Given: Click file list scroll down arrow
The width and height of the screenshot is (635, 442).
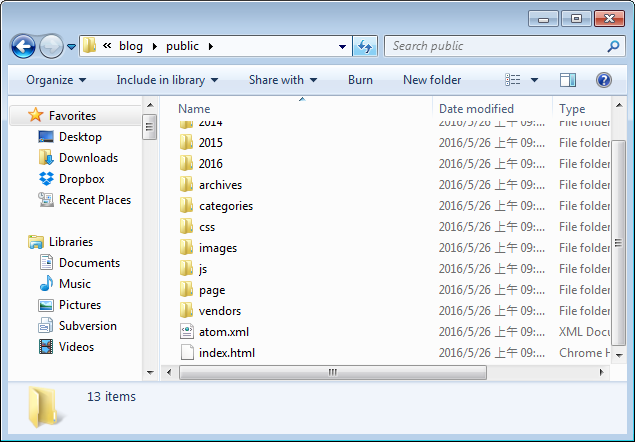Looking at the screenshot, I should (619, 355).
